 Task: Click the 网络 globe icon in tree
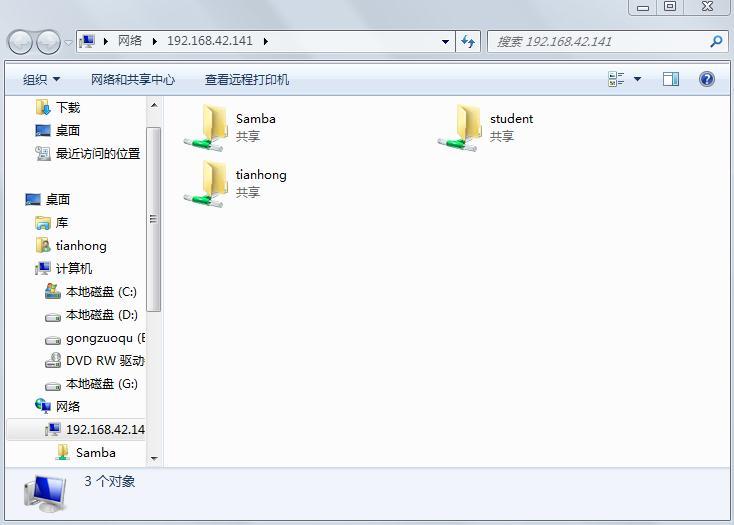43,406
